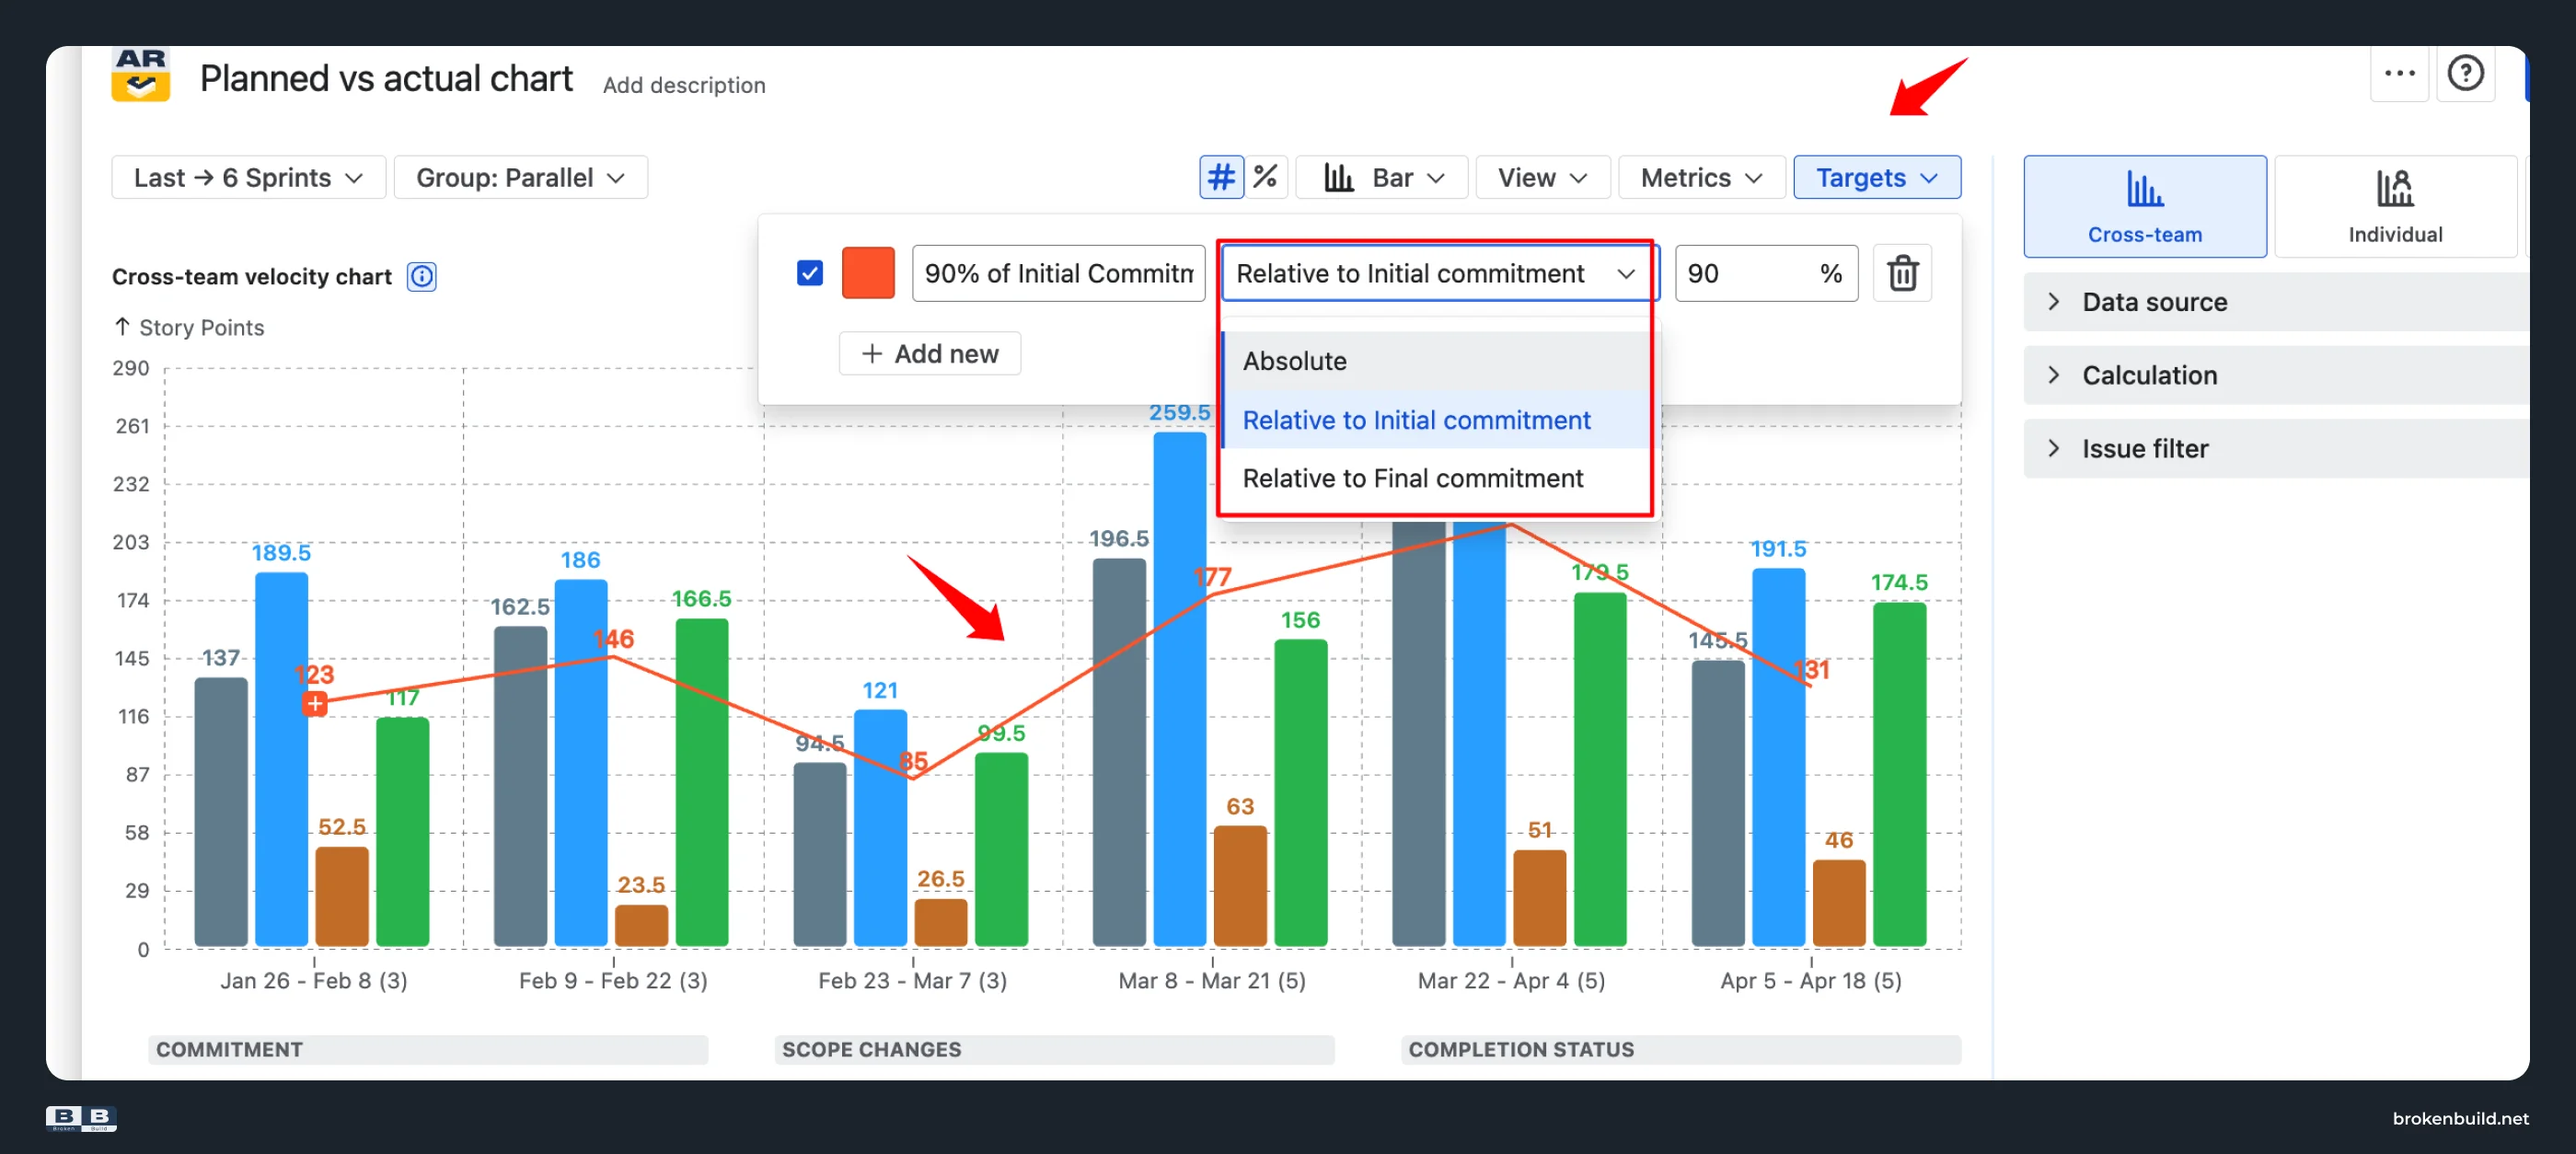Open the Last 6 Sprints selector
Viewport: 2576px width, 1154px height.
tap(248, 177)
